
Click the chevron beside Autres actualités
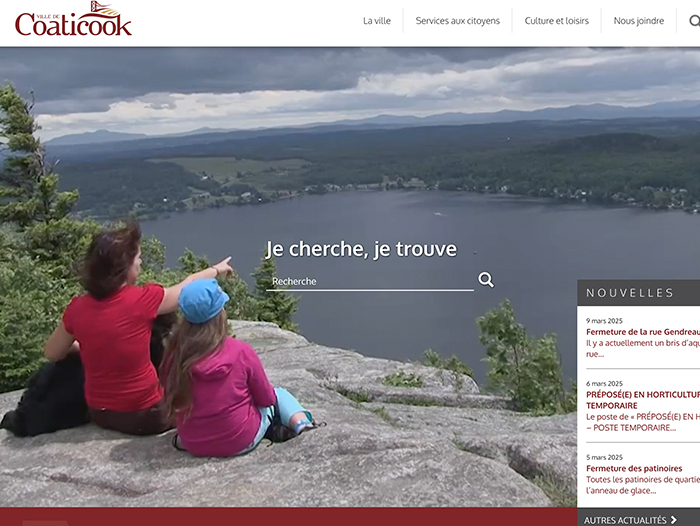tap(673, 520)
